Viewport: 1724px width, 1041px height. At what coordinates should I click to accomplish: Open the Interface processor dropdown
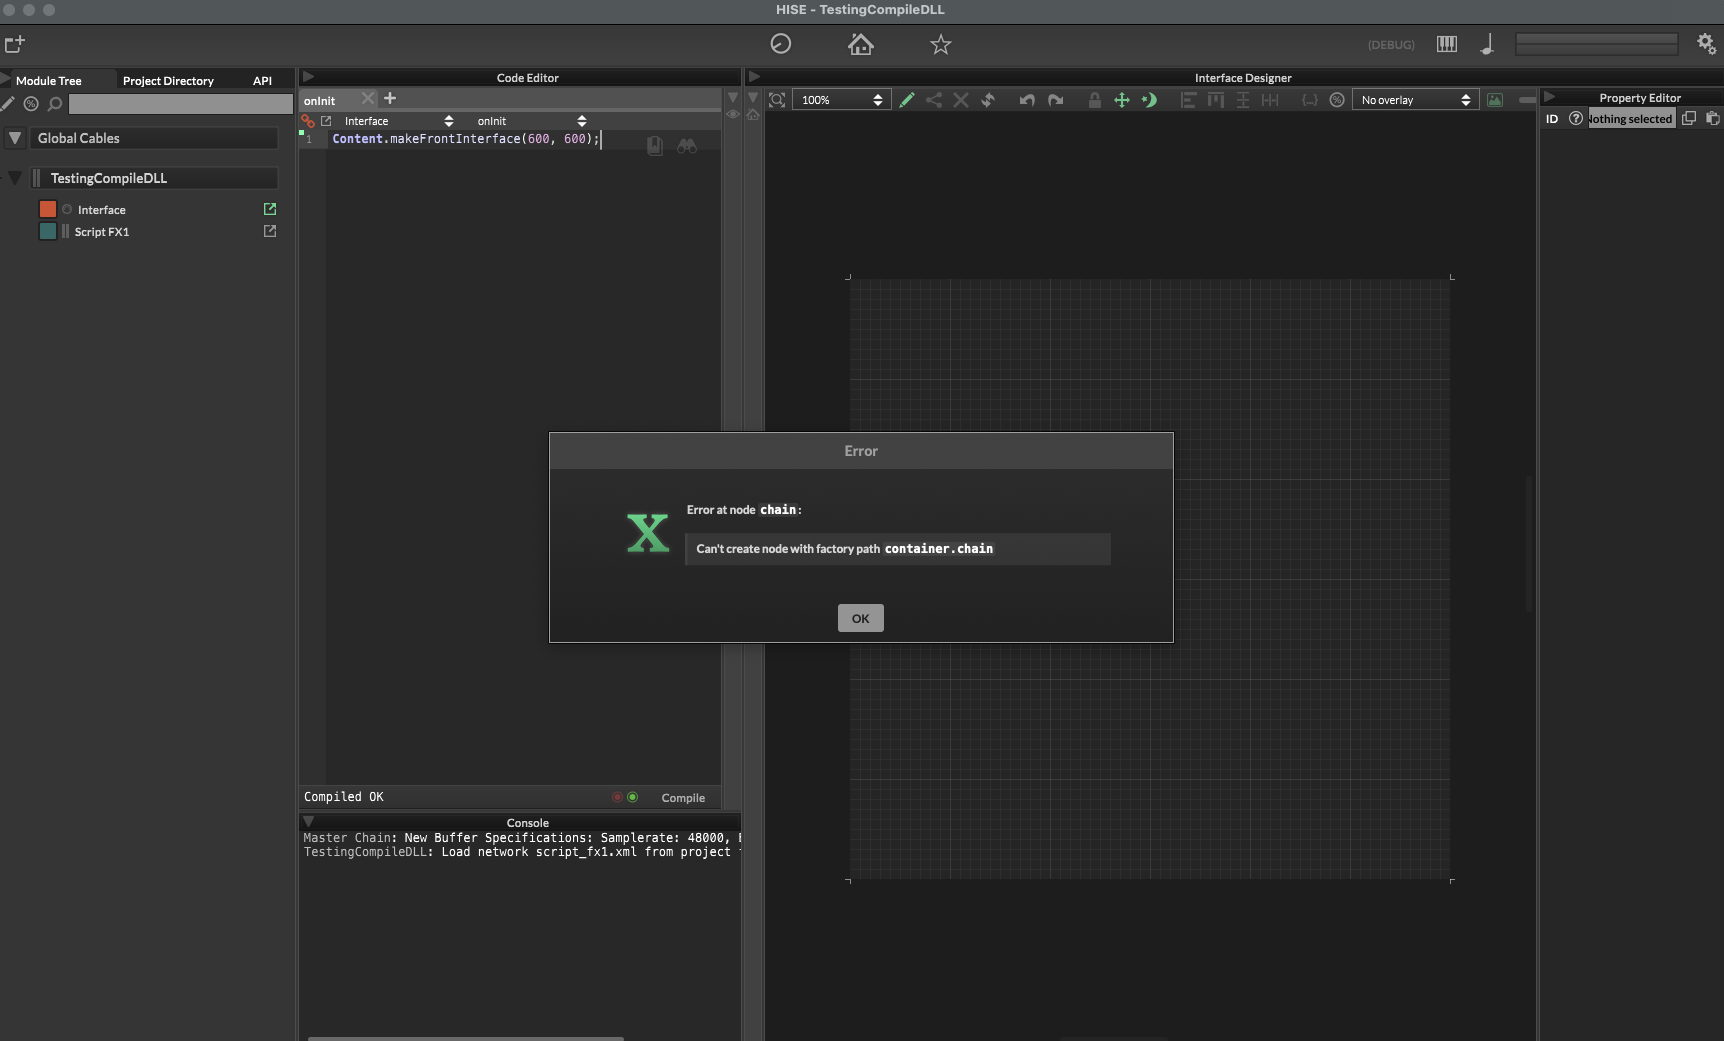(x=398, y=121)
